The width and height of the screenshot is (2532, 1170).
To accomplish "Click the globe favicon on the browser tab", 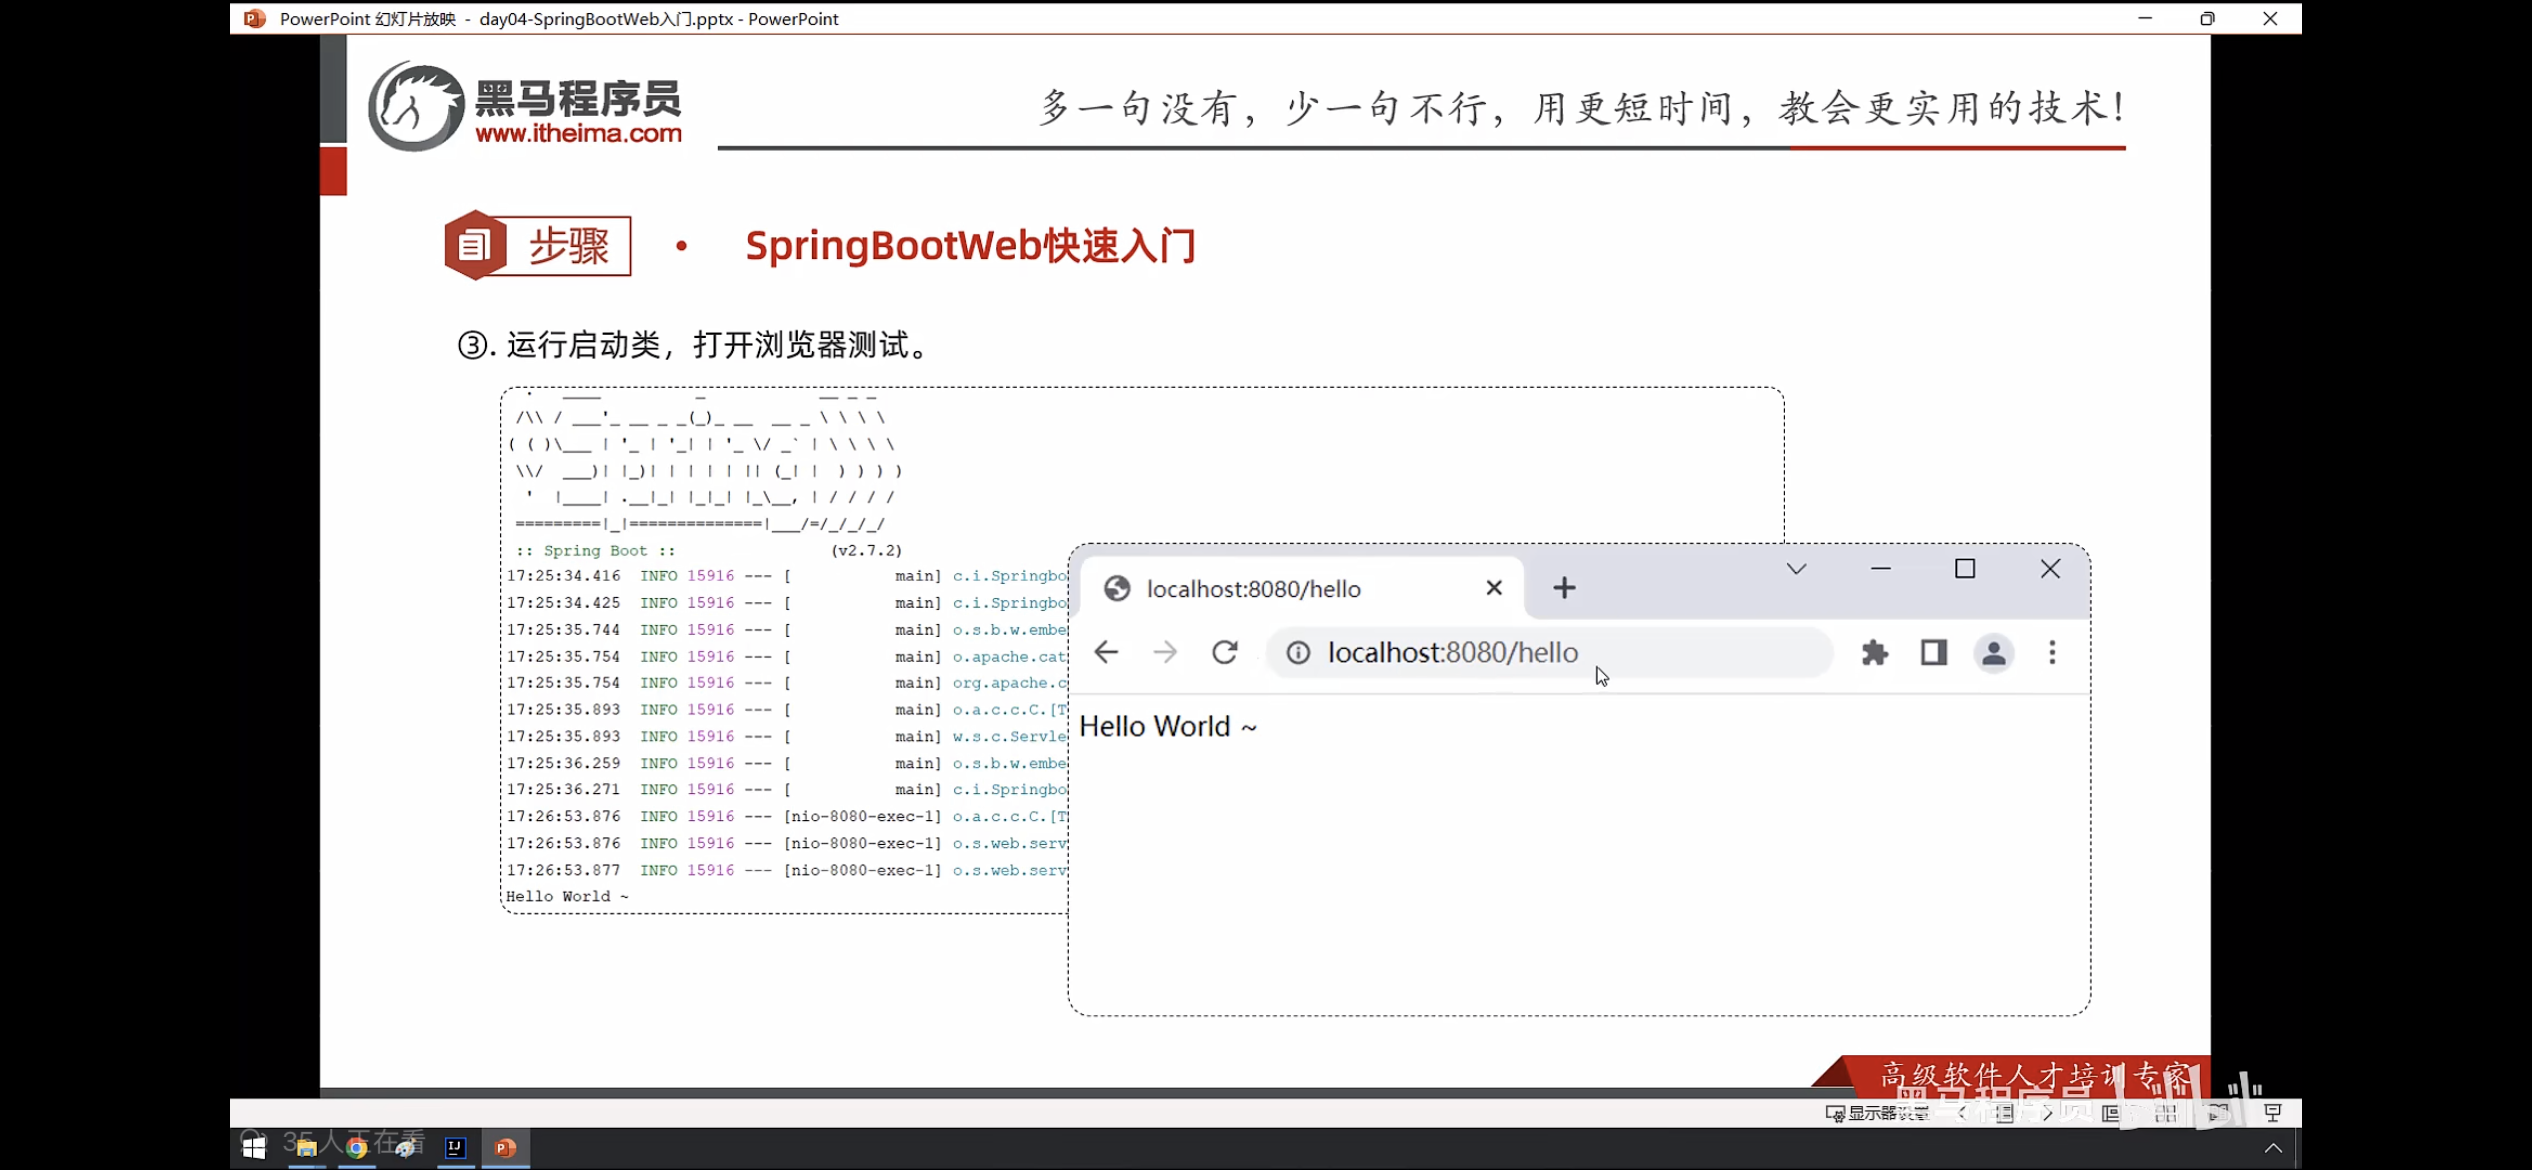I will [x=1117, y=588].
